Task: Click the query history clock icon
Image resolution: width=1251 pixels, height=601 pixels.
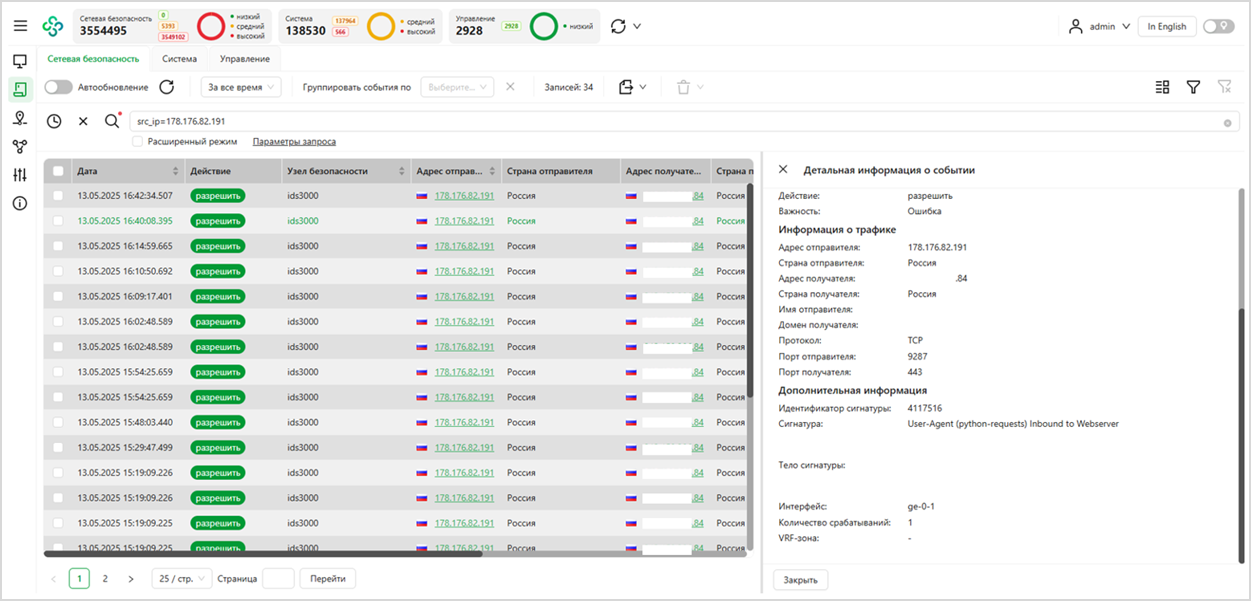Action: point(54,121)
